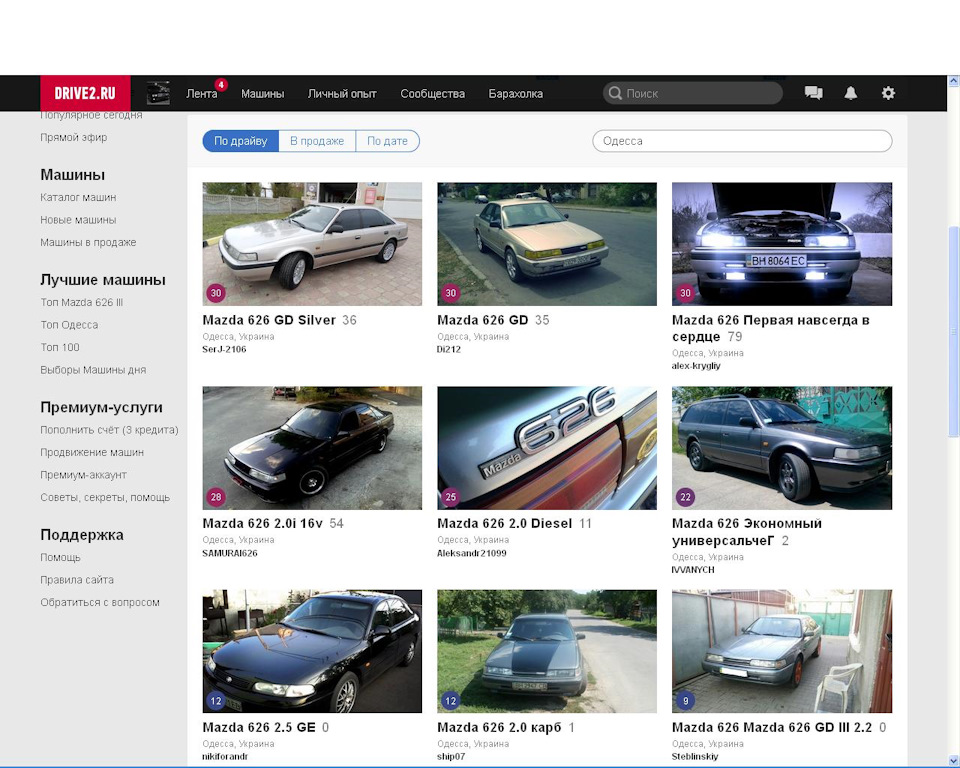Screen dimensions: 960x768
Task: Click drive badge 28 on Mazda 626 2.0i 16v
Action: click(216, 497)
